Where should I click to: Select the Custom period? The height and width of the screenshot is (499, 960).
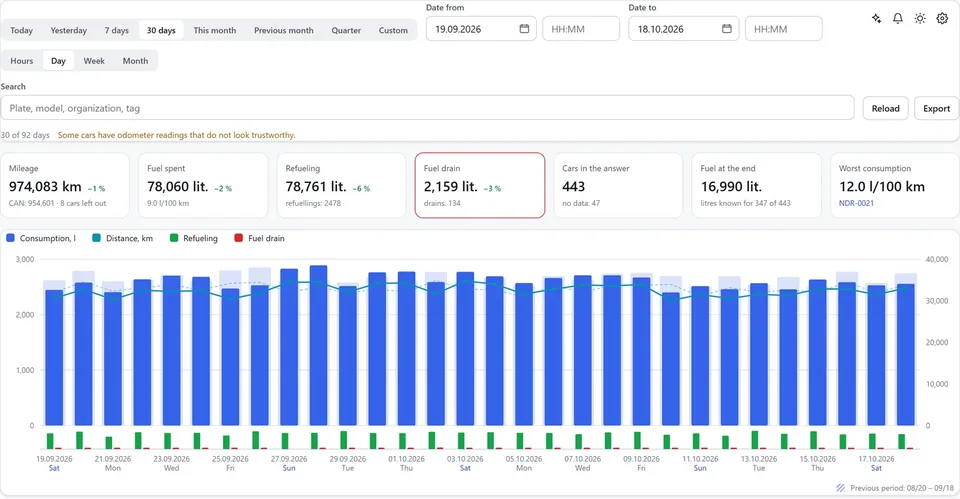[x=393, y=30]
